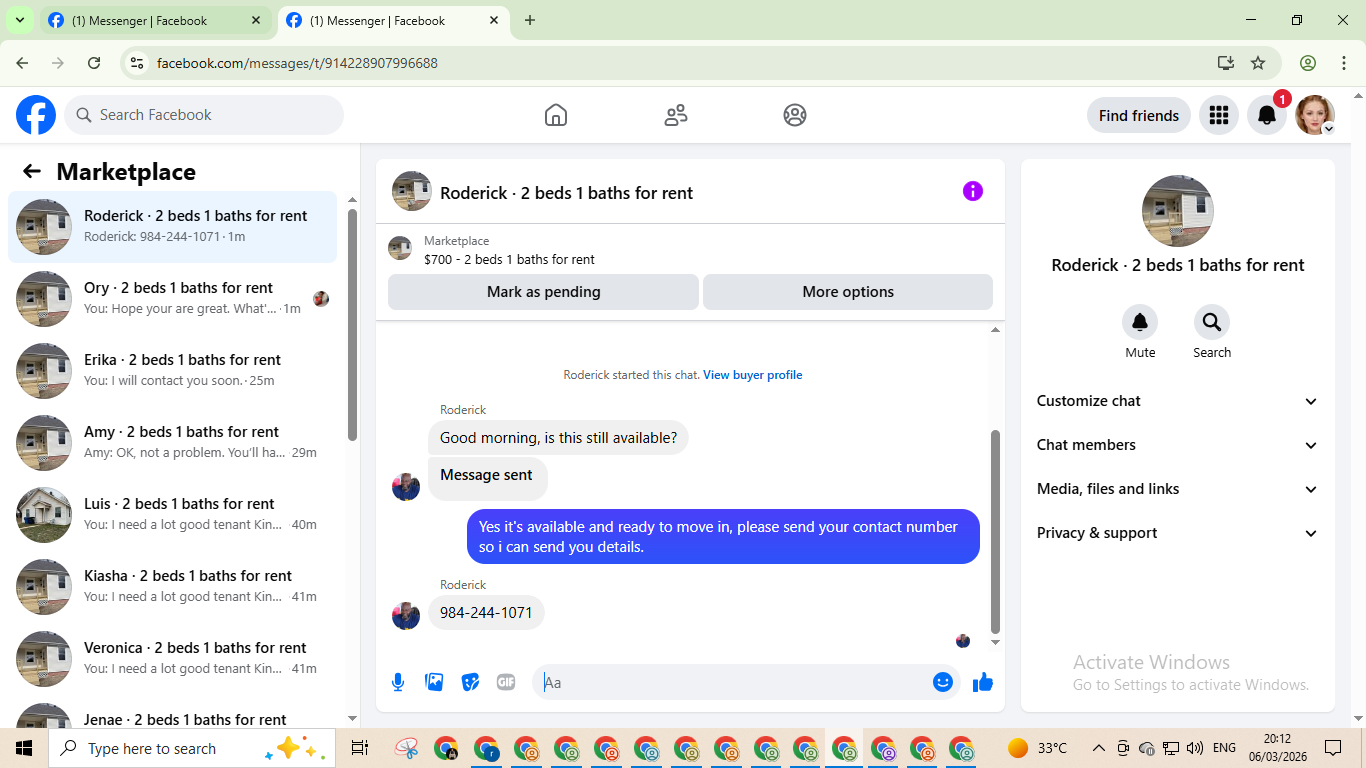Expand the Privacy & support section

(x=1178, y=533)
